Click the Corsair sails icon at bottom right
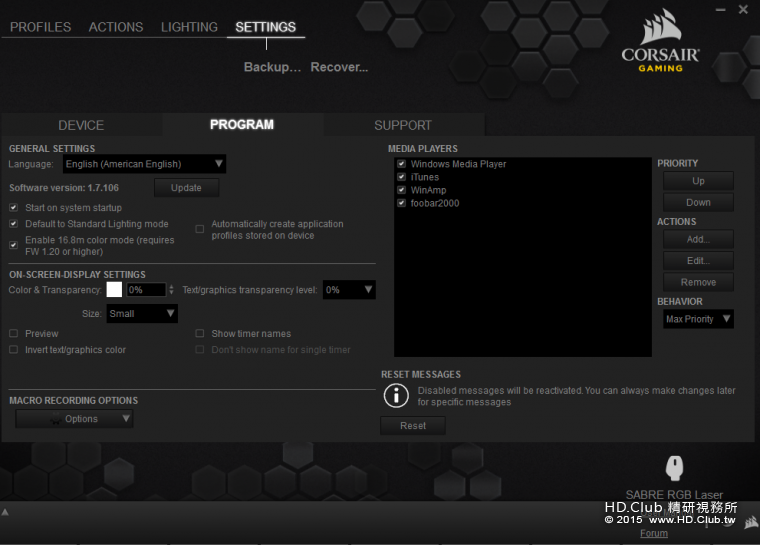Screen dimensions: 760x545 click(751, 523)
